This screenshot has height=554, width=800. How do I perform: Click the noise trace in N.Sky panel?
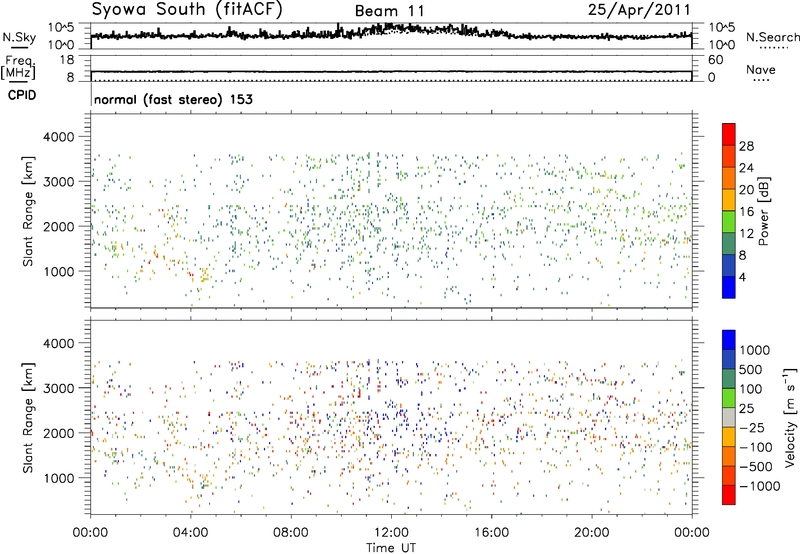pyautogui.click(x=391, y=33)
